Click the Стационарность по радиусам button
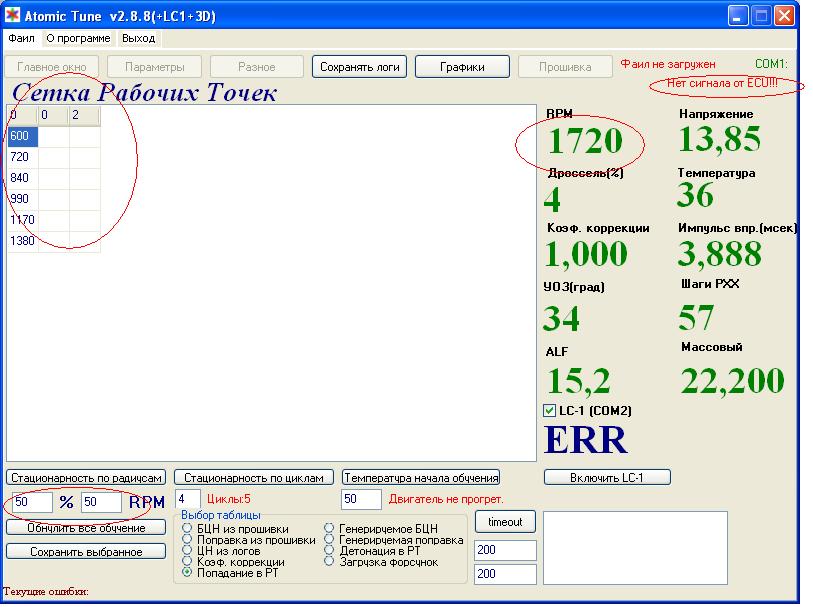 coord(85,478)
